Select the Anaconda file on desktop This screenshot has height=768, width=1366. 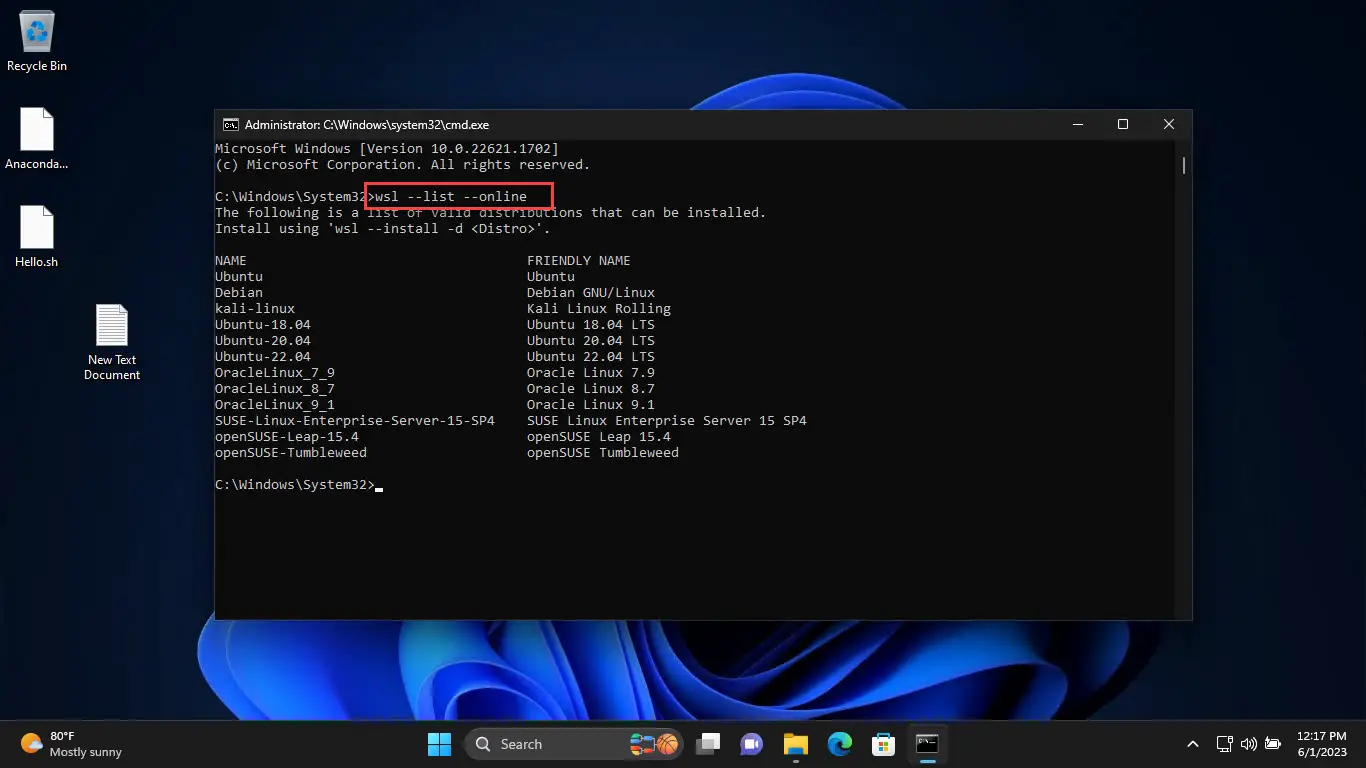click(37, 139)
